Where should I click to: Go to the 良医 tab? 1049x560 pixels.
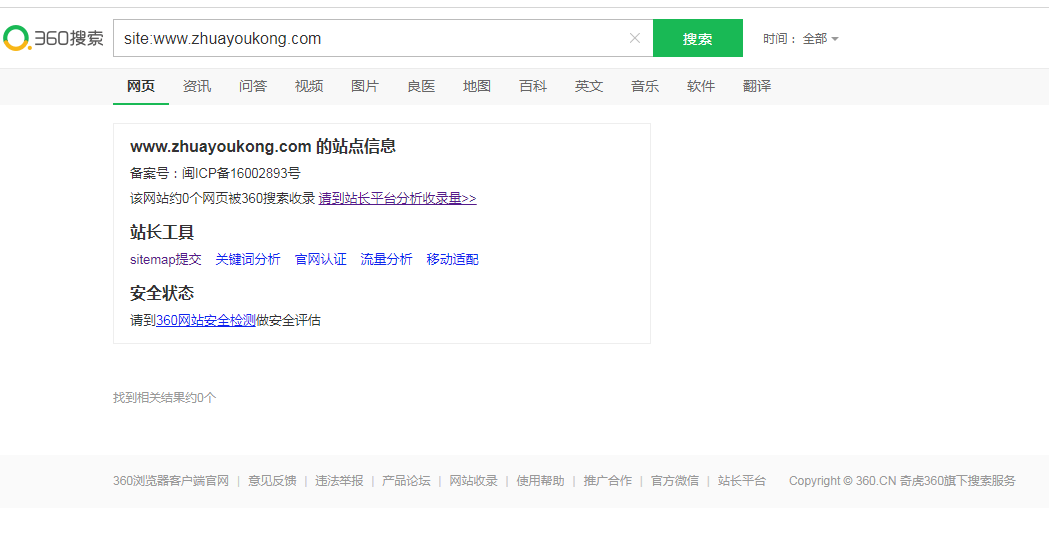[x=421, y=86]
